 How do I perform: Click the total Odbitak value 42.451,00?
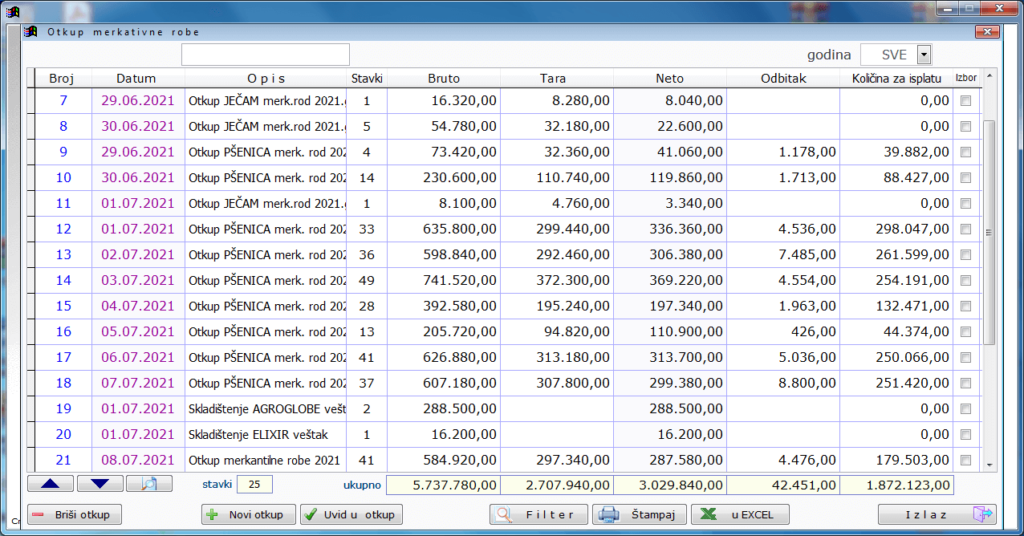(x=783, y=485)
